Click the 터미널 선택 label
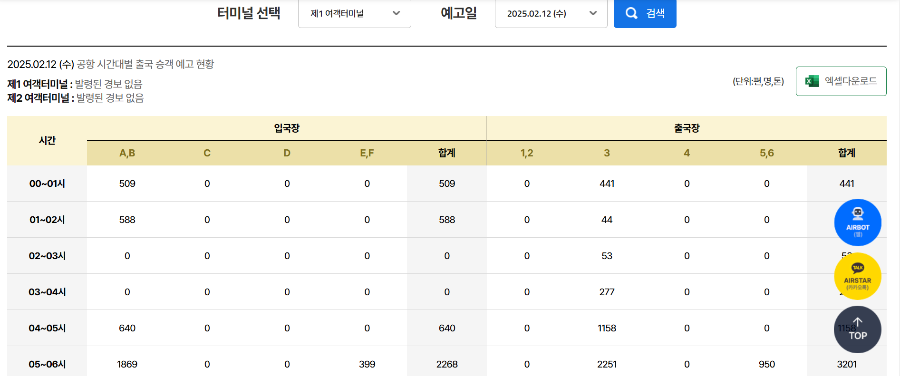Screen dimensions: 900x376 tap(249, 14)
